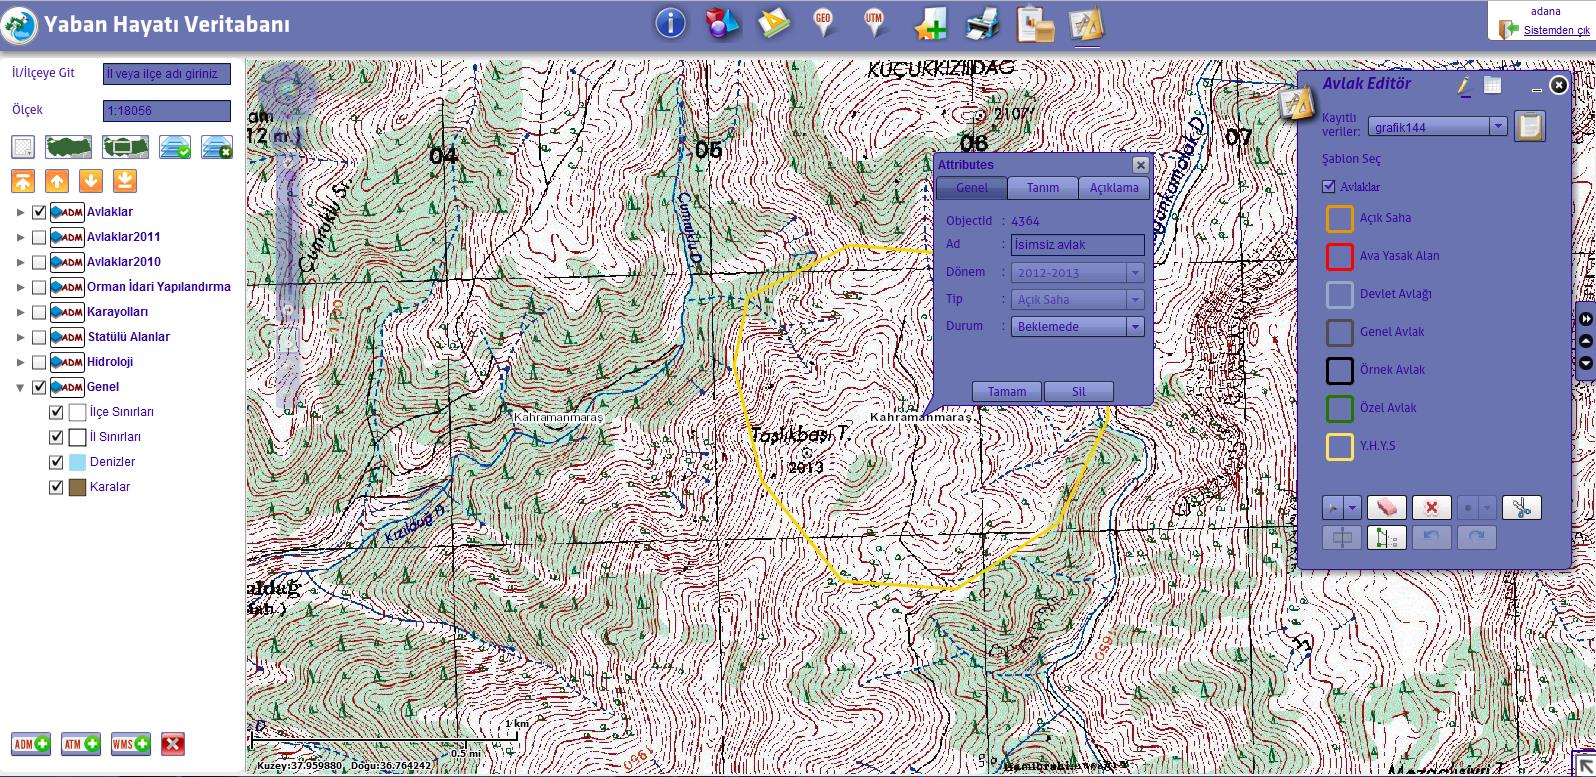Enable the Avlaklar2010 layer checkbox
Image resolution: width=1596 pixels, height=777 pixels.
[x=39, y=262]
